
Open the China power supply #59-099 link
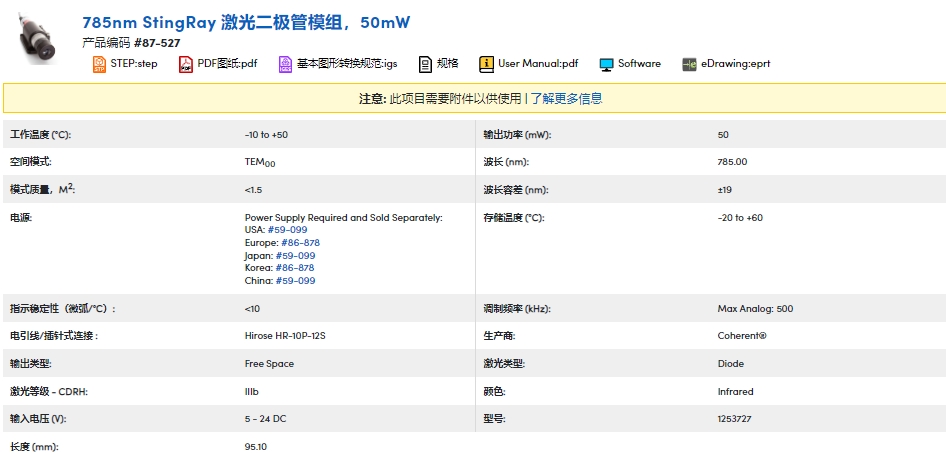pos(296,280)
